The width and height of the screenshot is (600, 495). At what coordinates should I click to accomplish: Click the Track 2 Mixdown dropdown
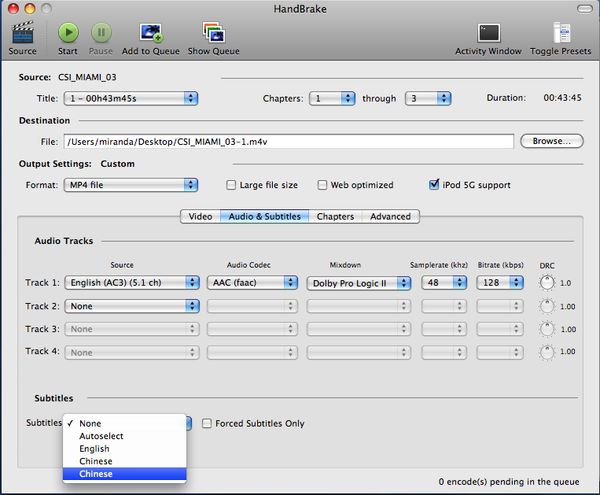tap(359, 306)
